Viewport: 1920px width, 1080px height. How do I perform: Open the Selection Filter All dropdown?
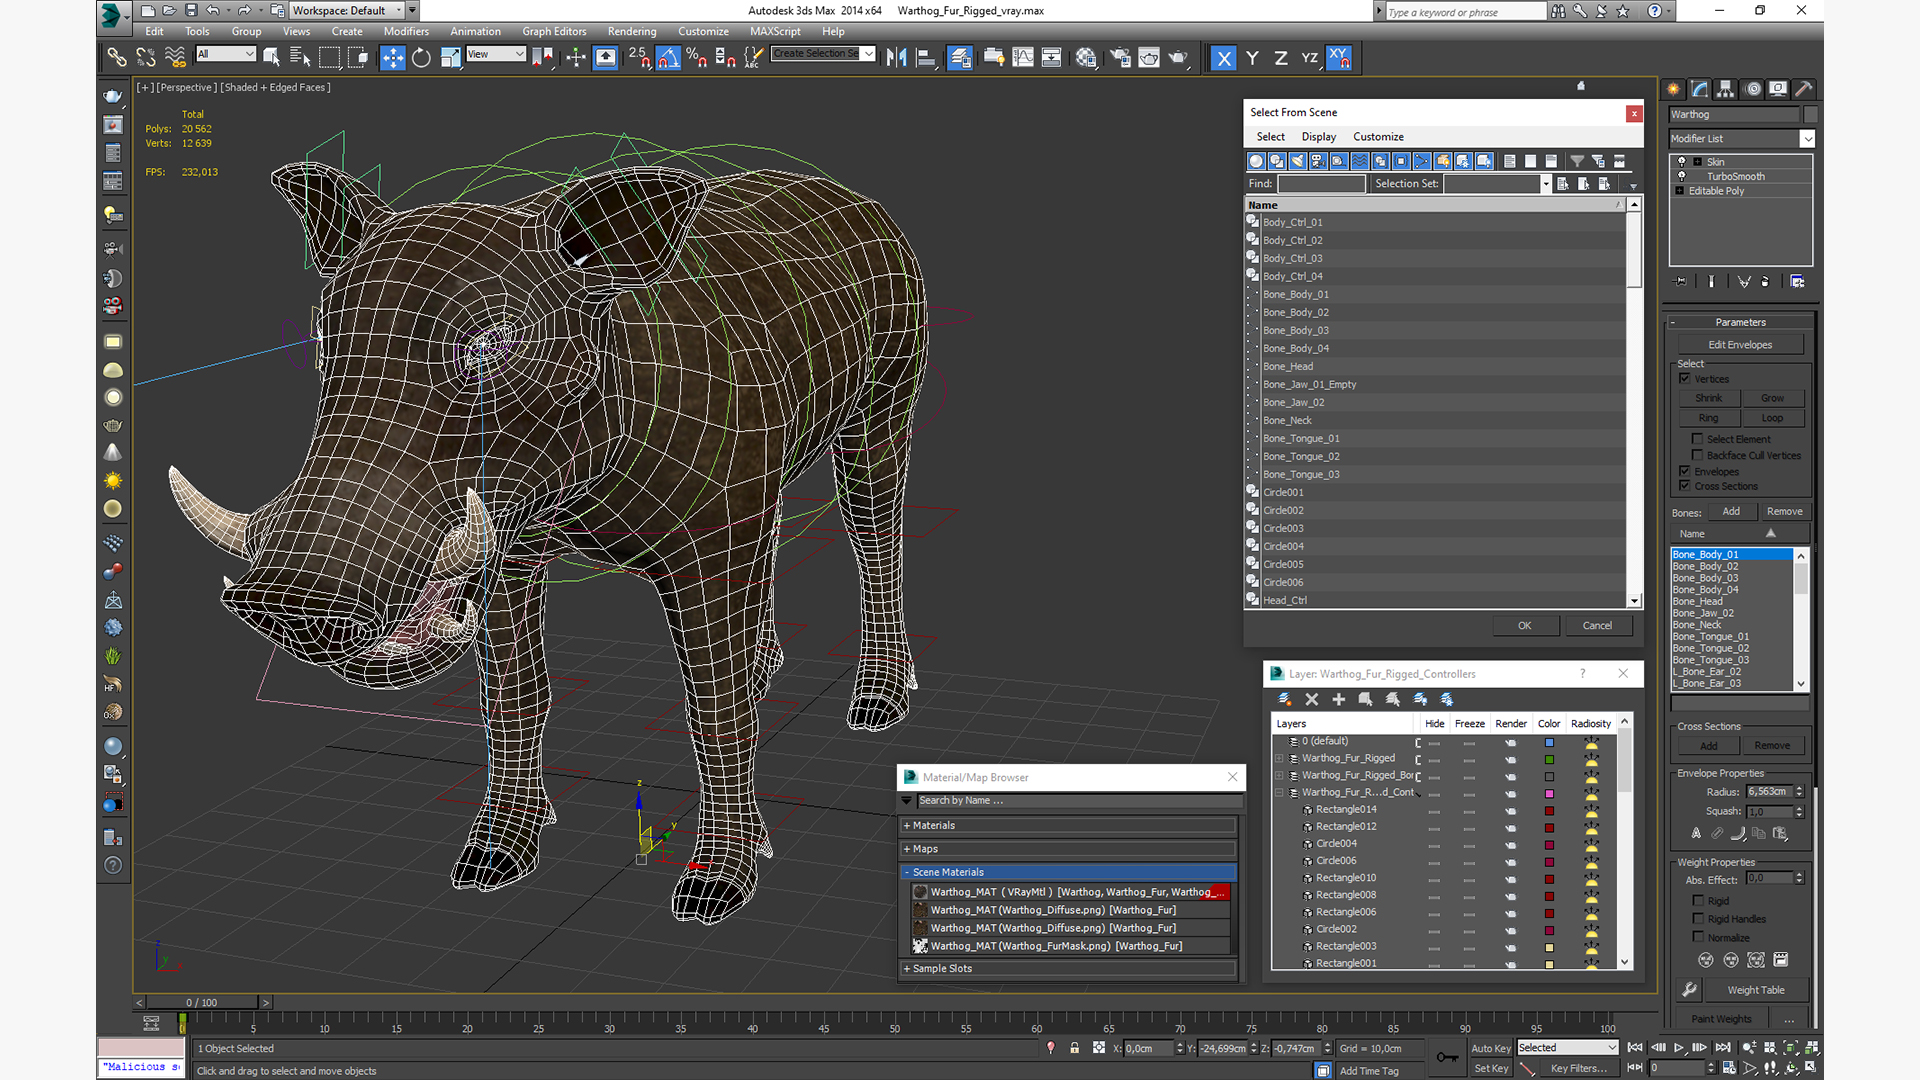click(x=227, y=54)
